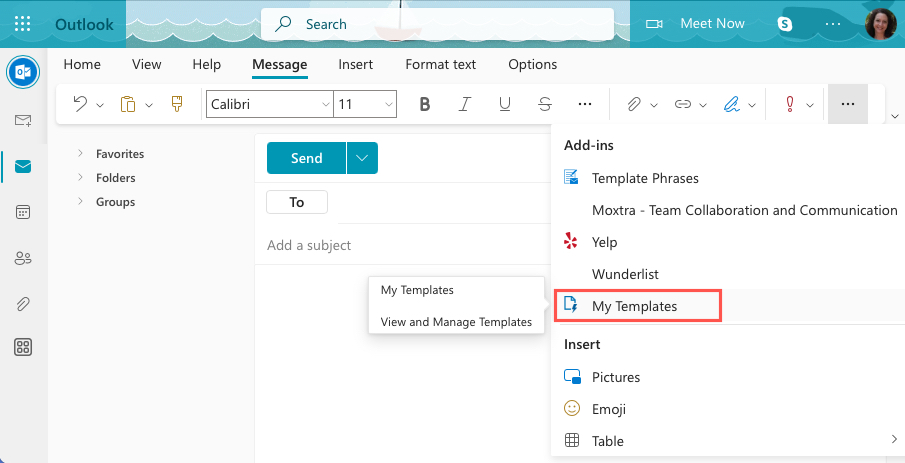
Task: Switch to the Help tab
Action: click(x=207, y=64)
